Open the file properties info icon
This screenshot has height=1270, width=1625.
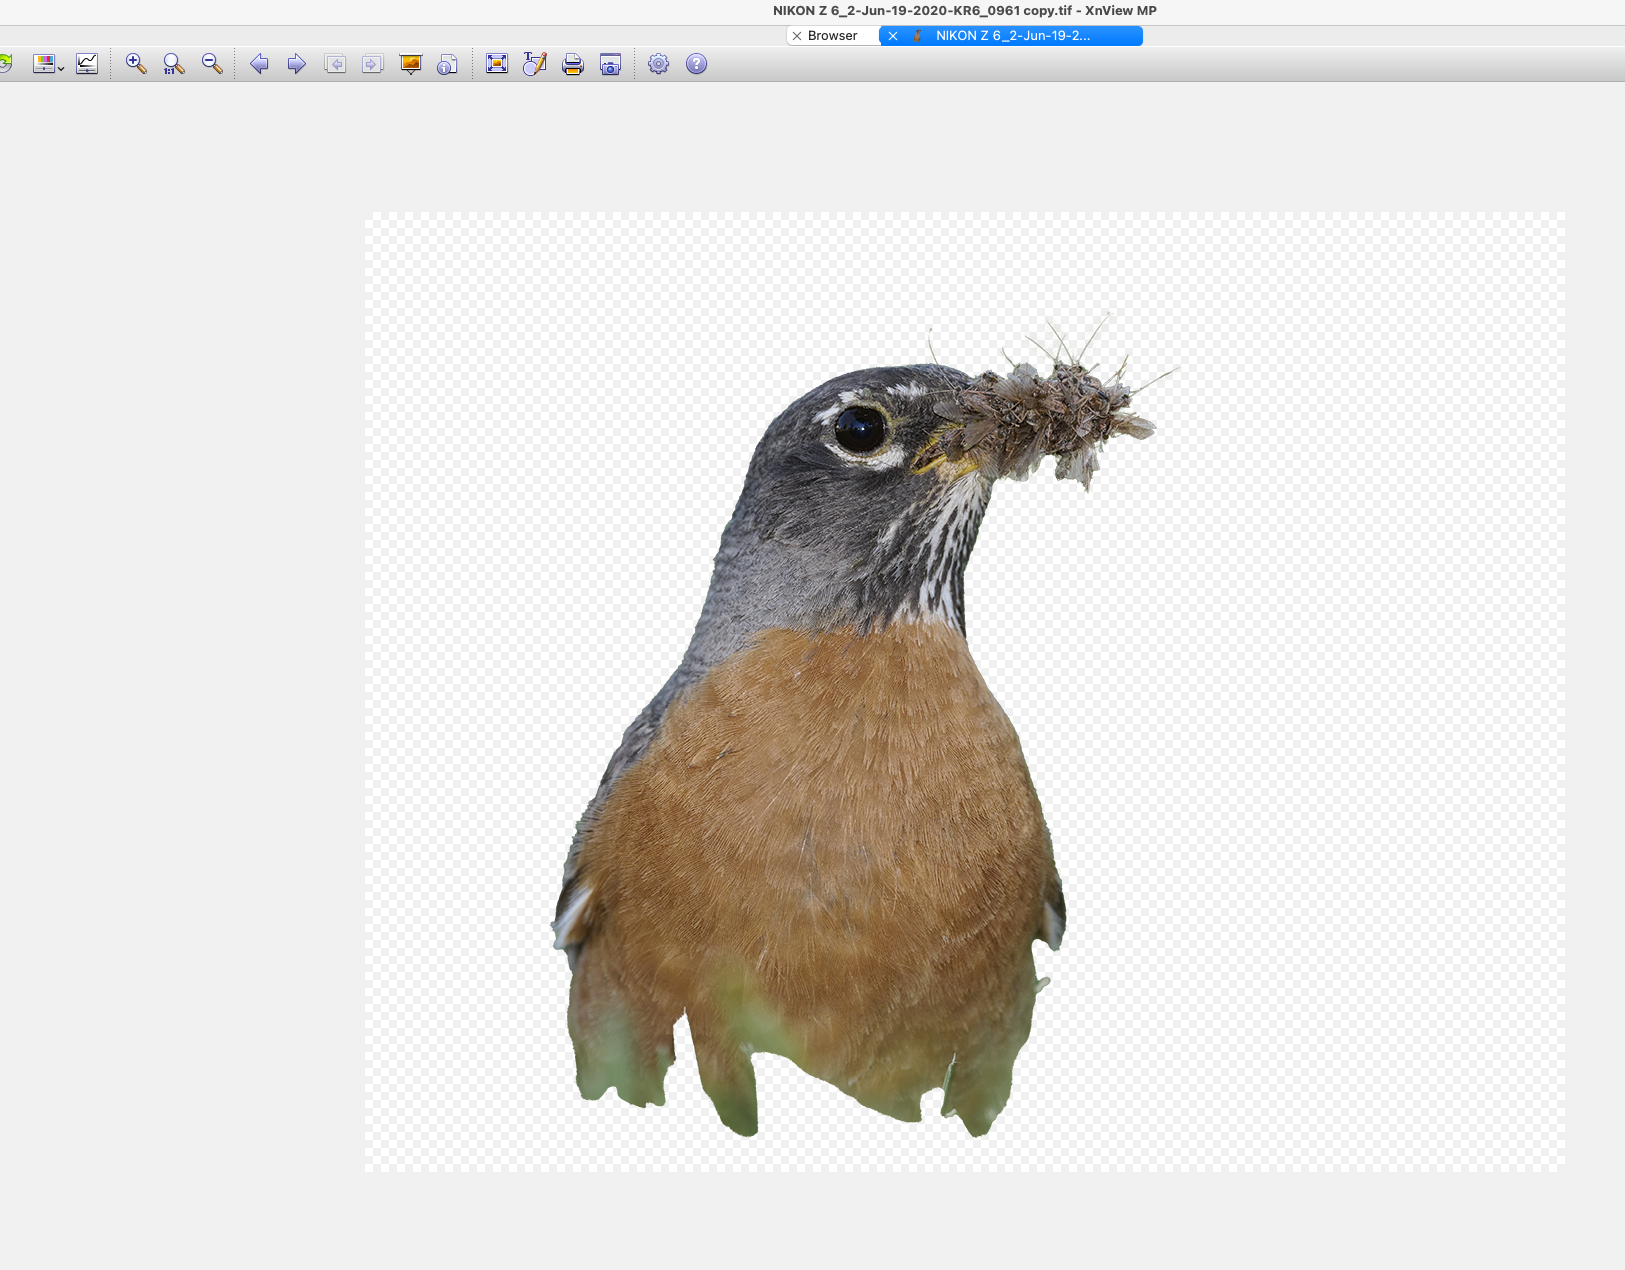[448, 64]
